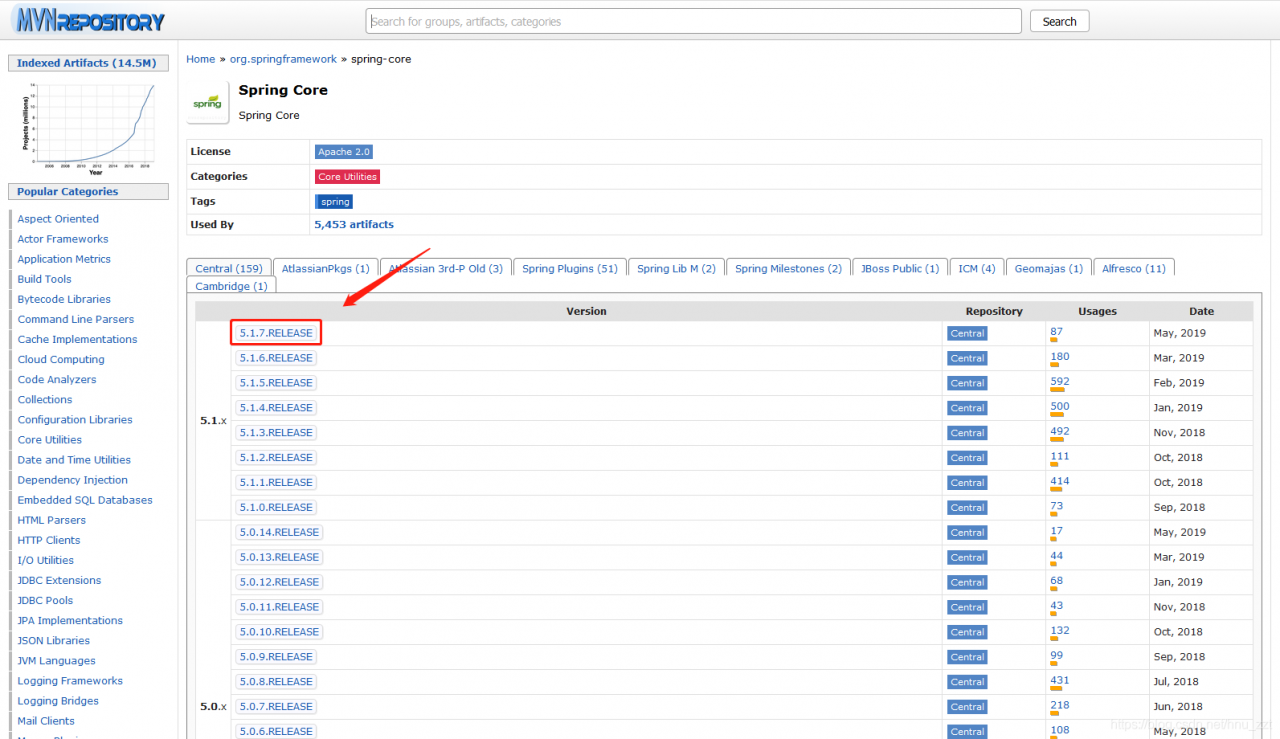Open version 5.0.10.RELEASE
Image resolution: width=1280 pixels, height=739 pixels.
coord(279,632)
